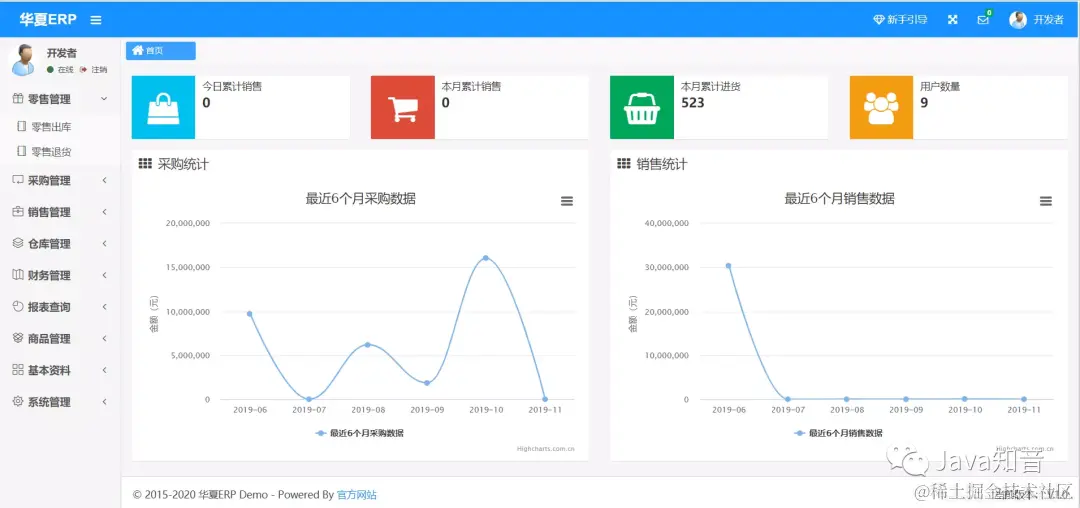1080x508 pixels.
Task: Click the 系统管理 gear icon
Action: pos(19,401)
